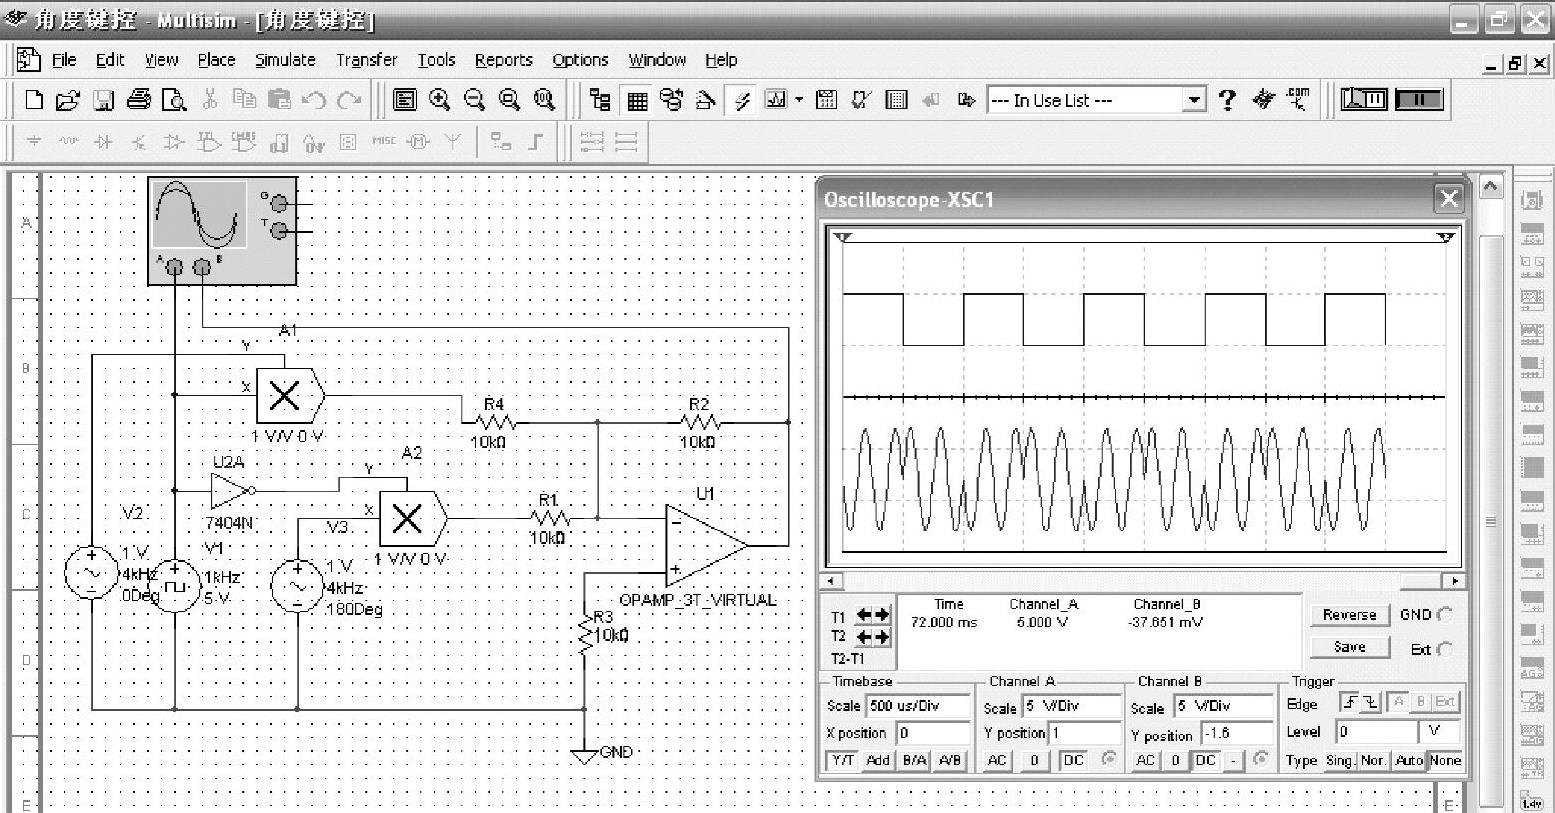Open the In Use List dropdown
The height and width of the screenshot is (813, 1555).
(1194, 100)
